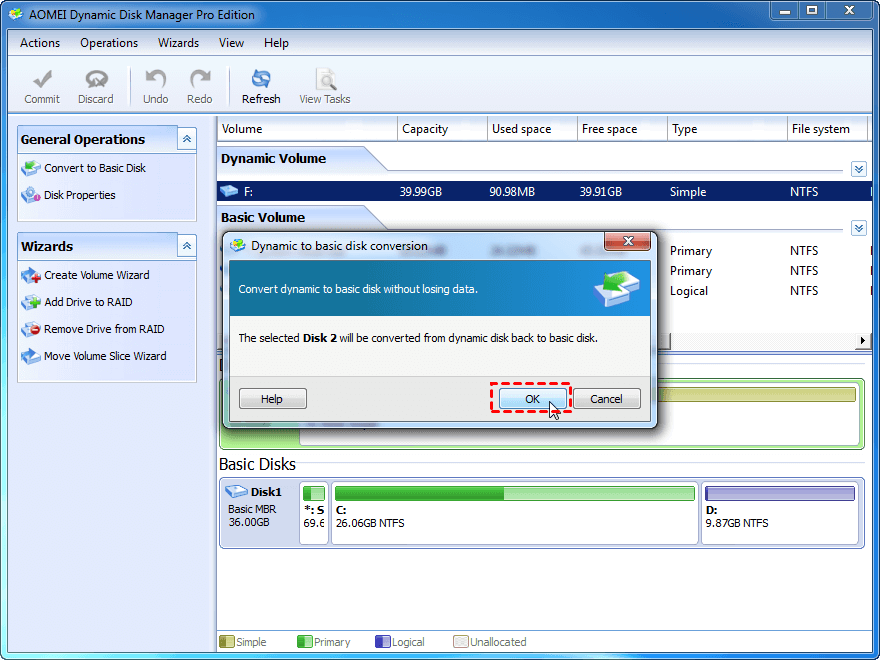Select the C: 26.06GB NTFS partition
This screenshot has width=880, height=660.
(x=515, y=513)
